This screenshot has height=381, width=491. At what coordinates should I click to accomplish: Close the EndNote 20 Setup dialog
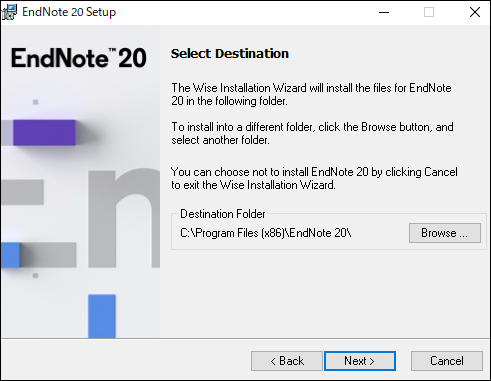coord(475,12)
